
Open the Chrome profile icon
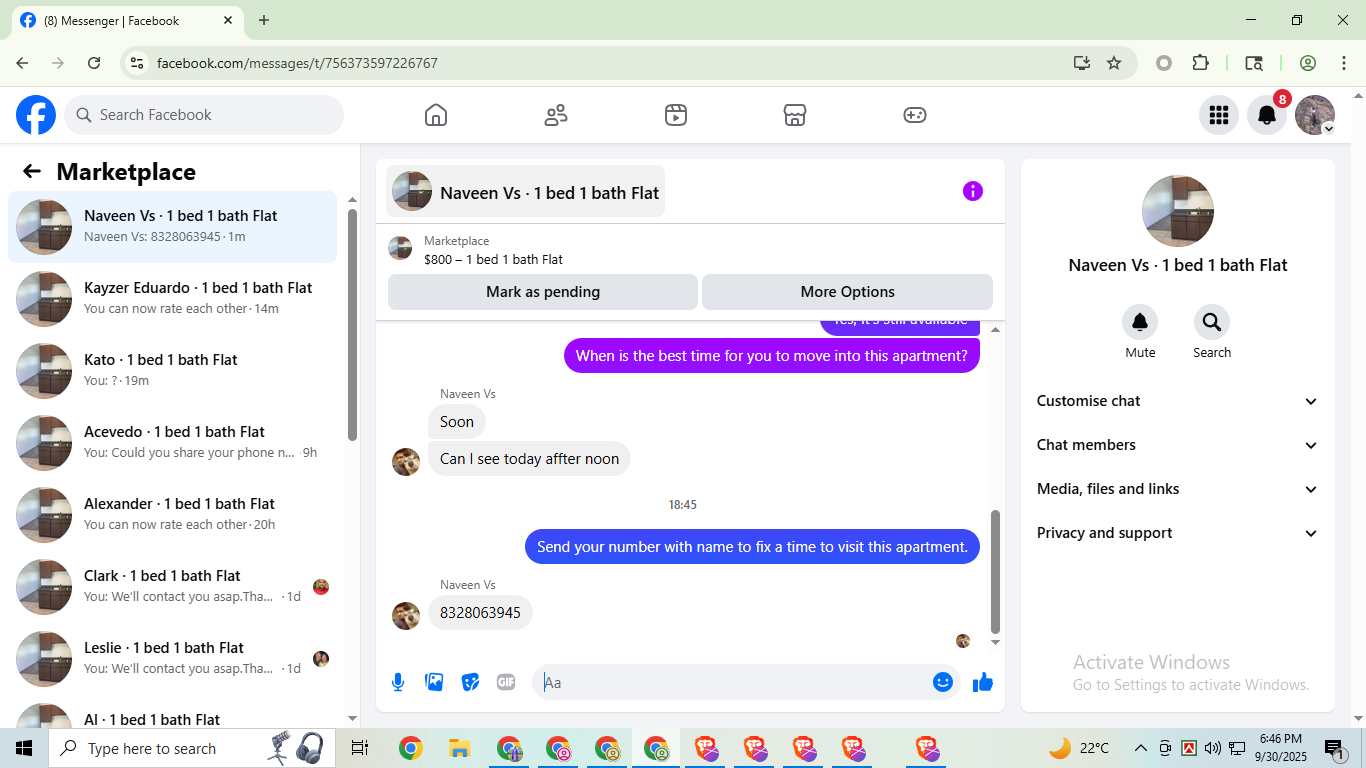[1308, 63]
